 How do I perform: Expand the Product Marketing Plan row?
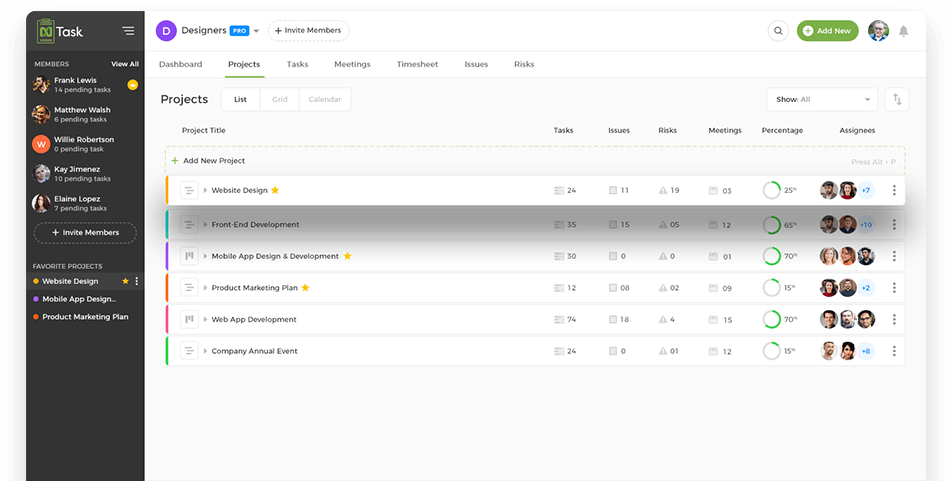coord(205,288)
